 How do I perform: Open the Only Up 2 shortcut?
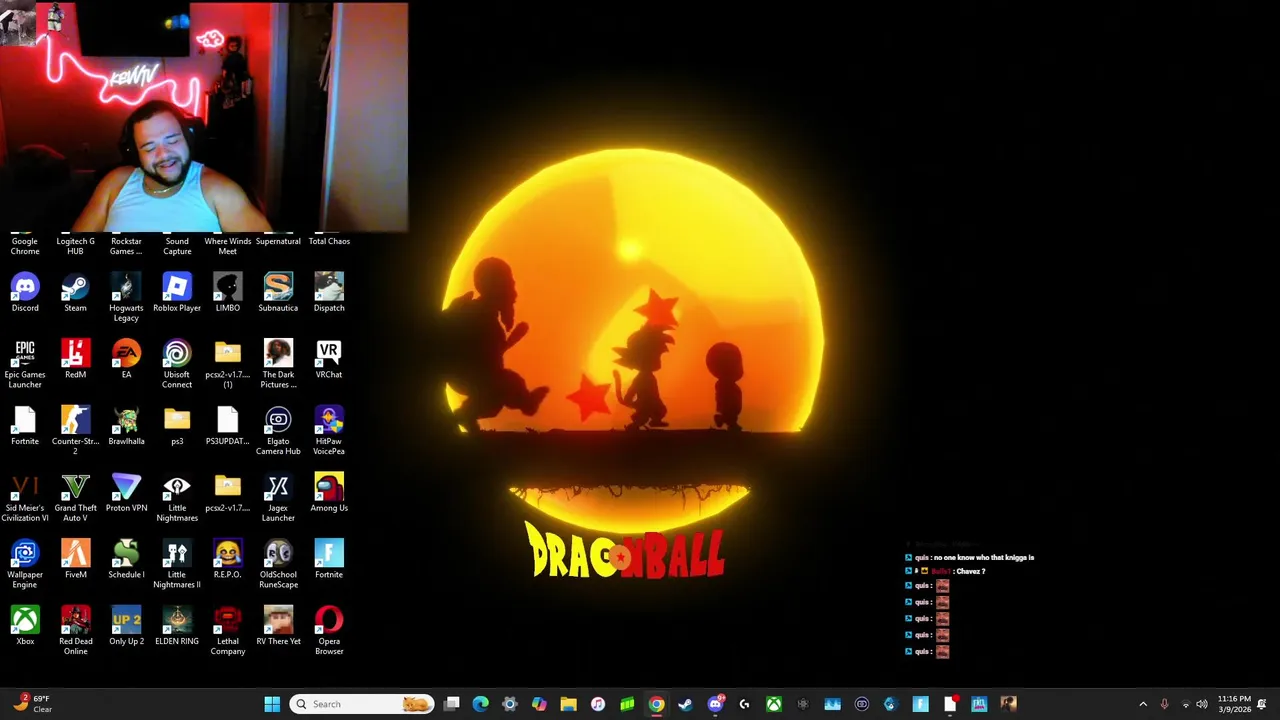126,627
